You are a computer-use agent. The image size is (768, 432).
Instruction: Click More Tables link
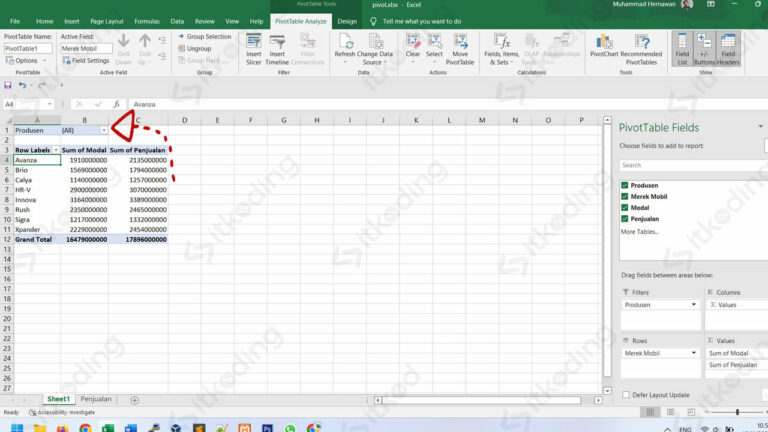coord(640,232)
